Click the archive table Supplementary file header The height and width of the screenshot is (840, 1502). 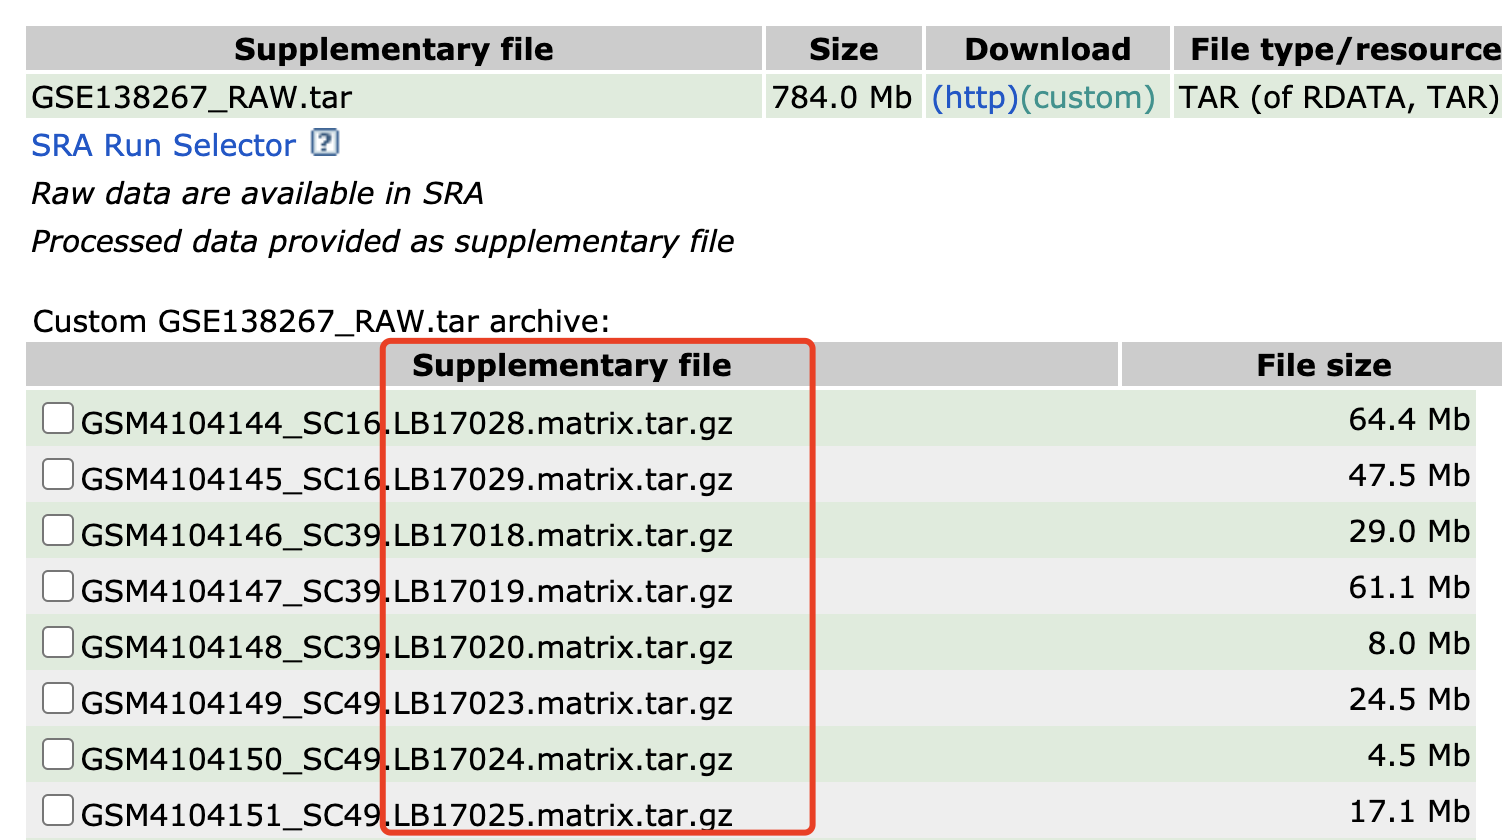coord(571,366)
